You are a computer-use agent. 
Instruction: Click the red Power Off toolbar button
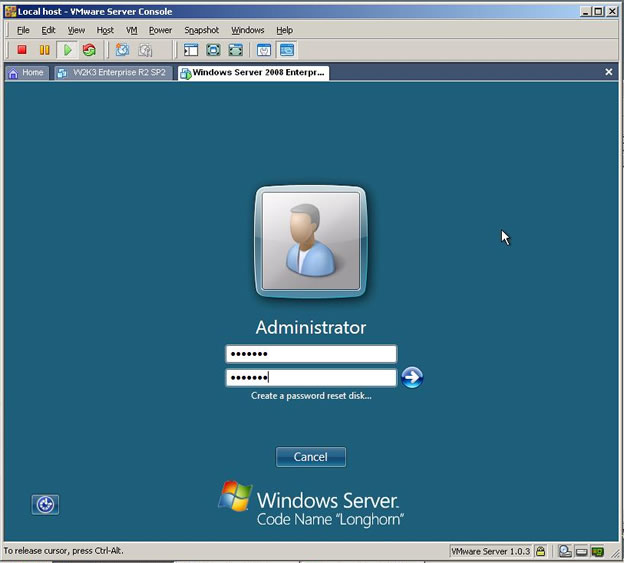pos(22,50)
